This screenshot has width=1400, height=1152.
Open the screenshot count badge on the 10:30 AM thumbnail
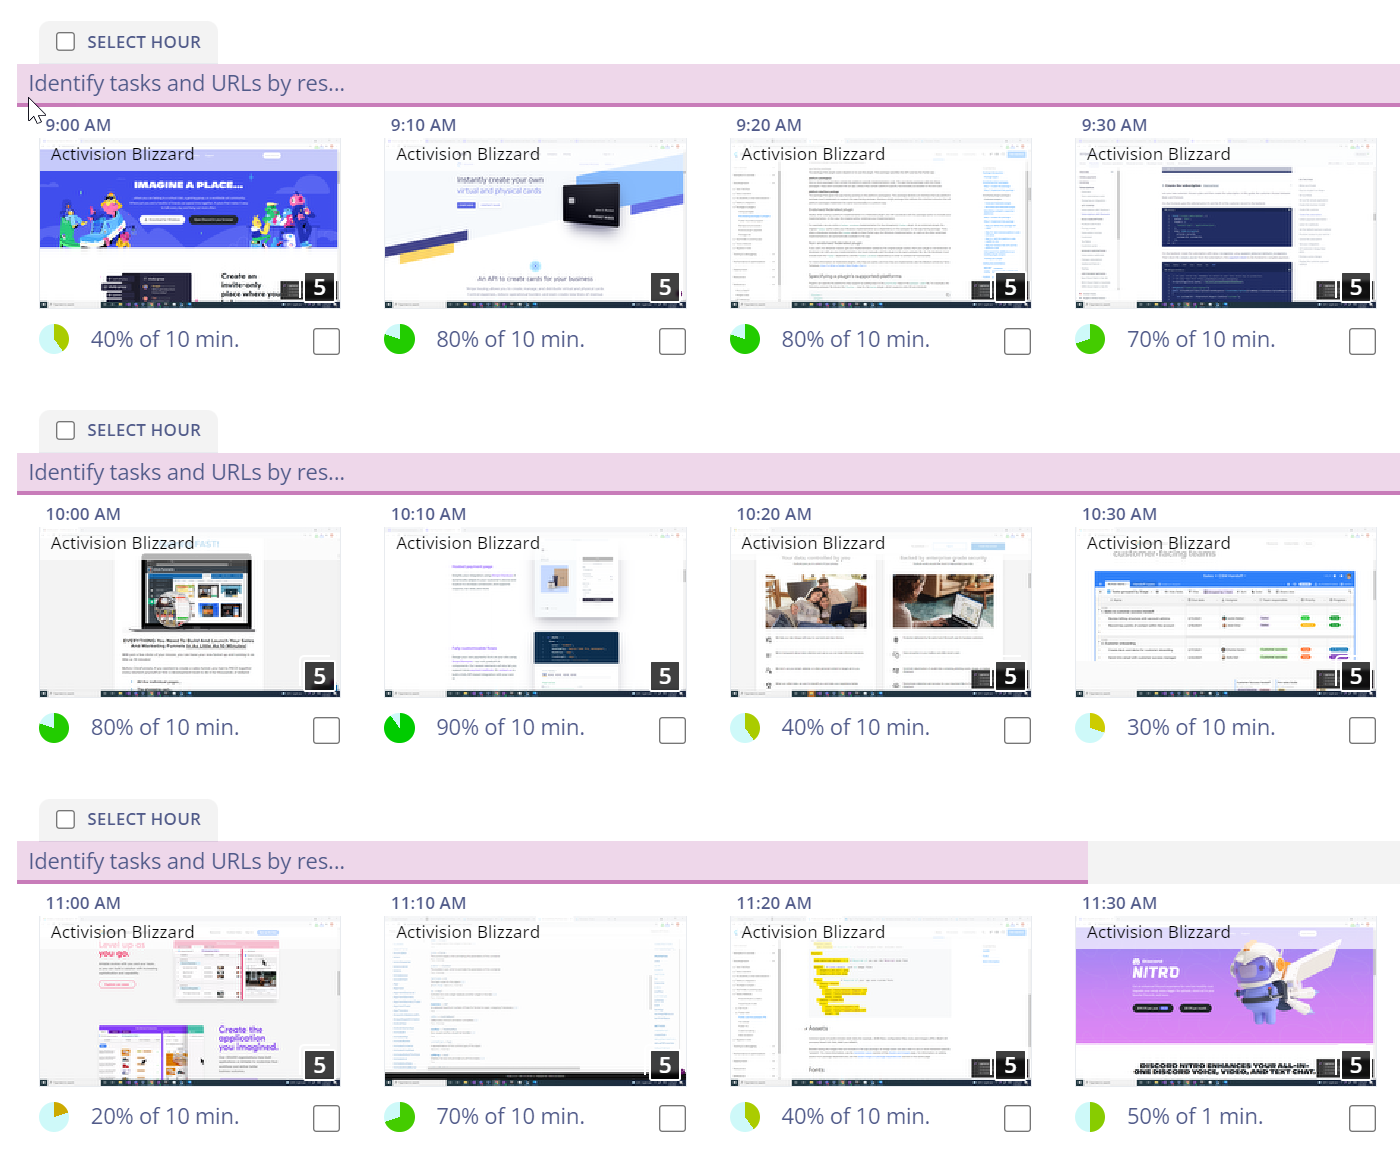(x=1356, y=677)
